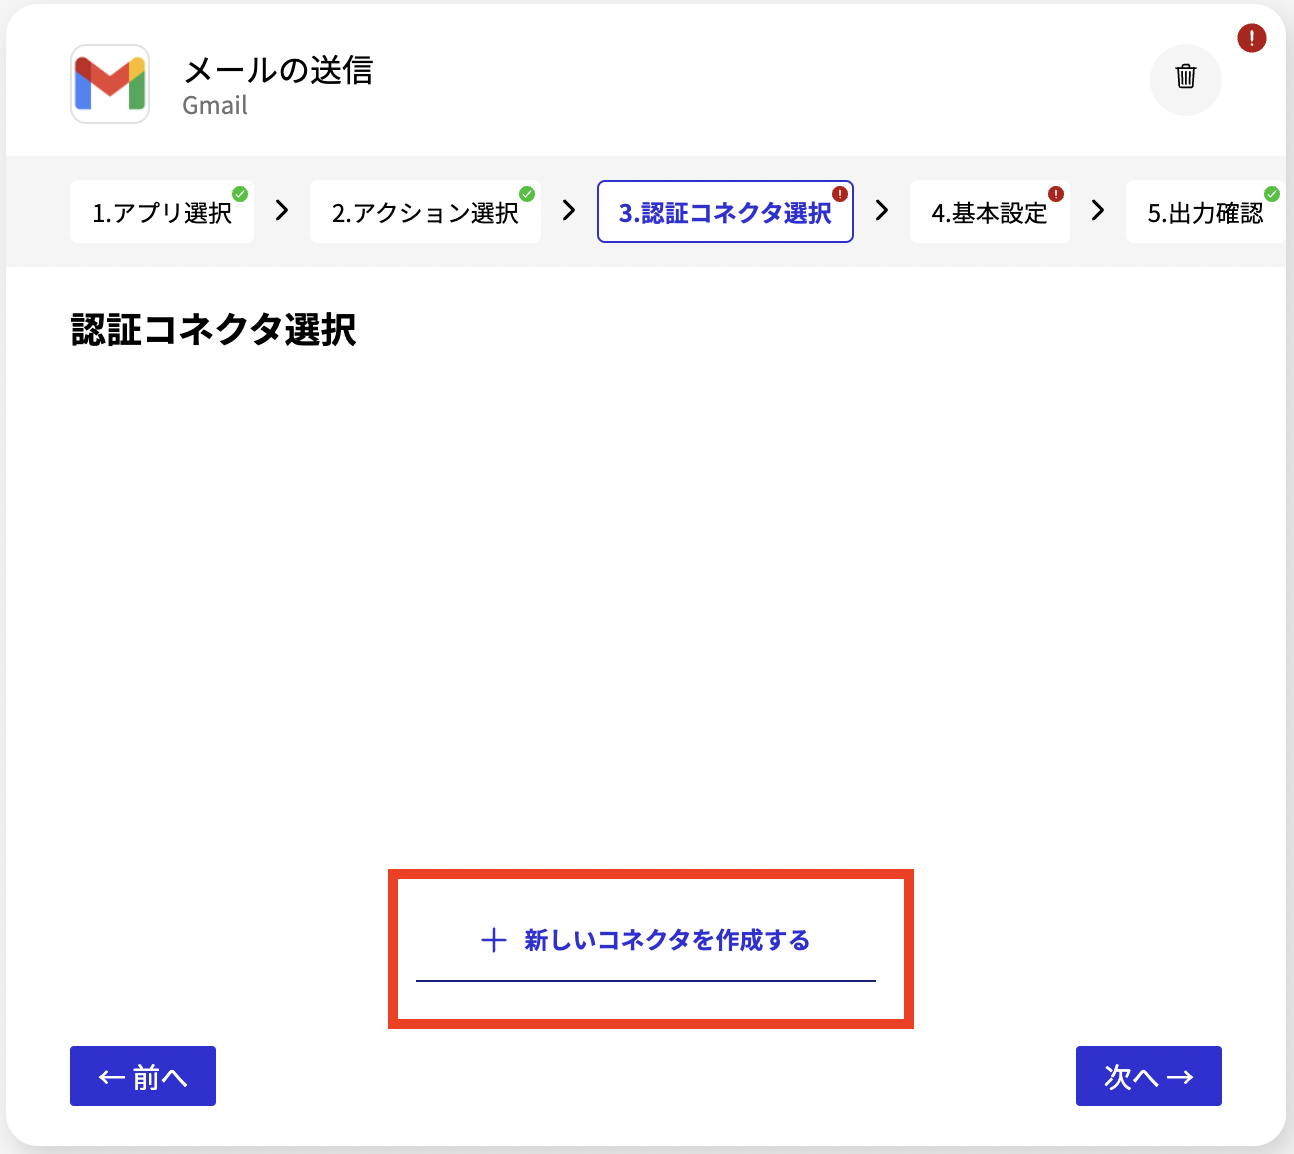Click 新しいコネクタを作成する button
1294x1154 pixels.
coord(646,941)
